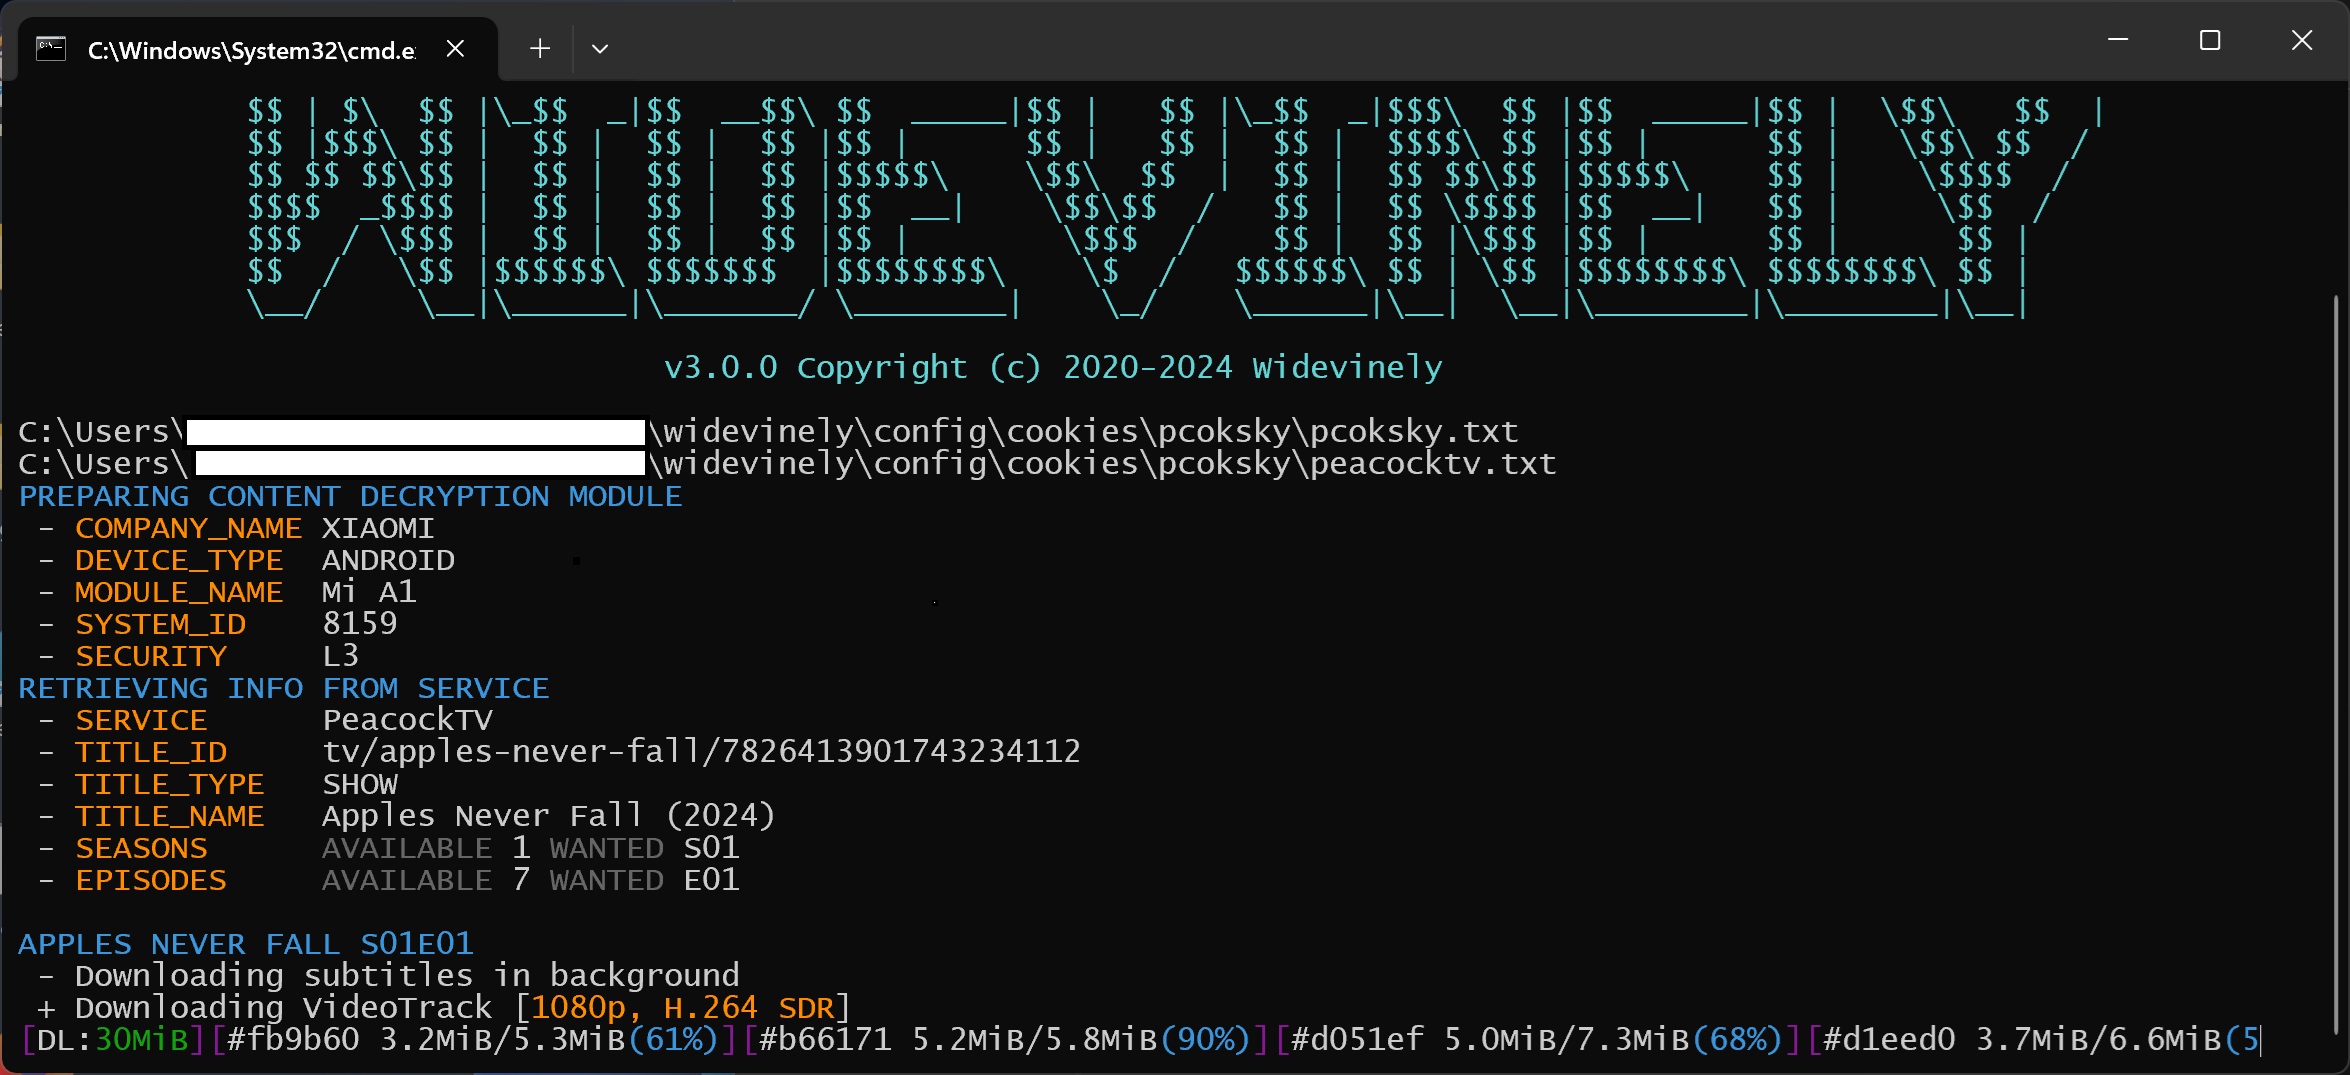Click the 8159 system ID value
2350x1075 pixels.
360,624
